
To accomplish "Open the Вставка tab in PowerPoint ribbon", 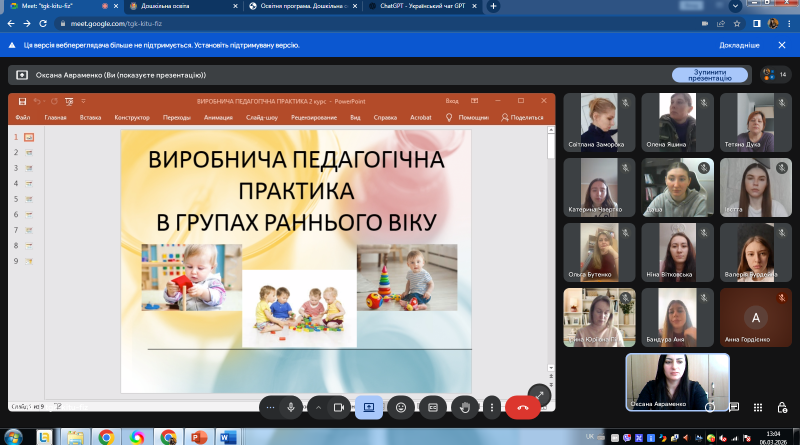I will (x=90, y=117).
